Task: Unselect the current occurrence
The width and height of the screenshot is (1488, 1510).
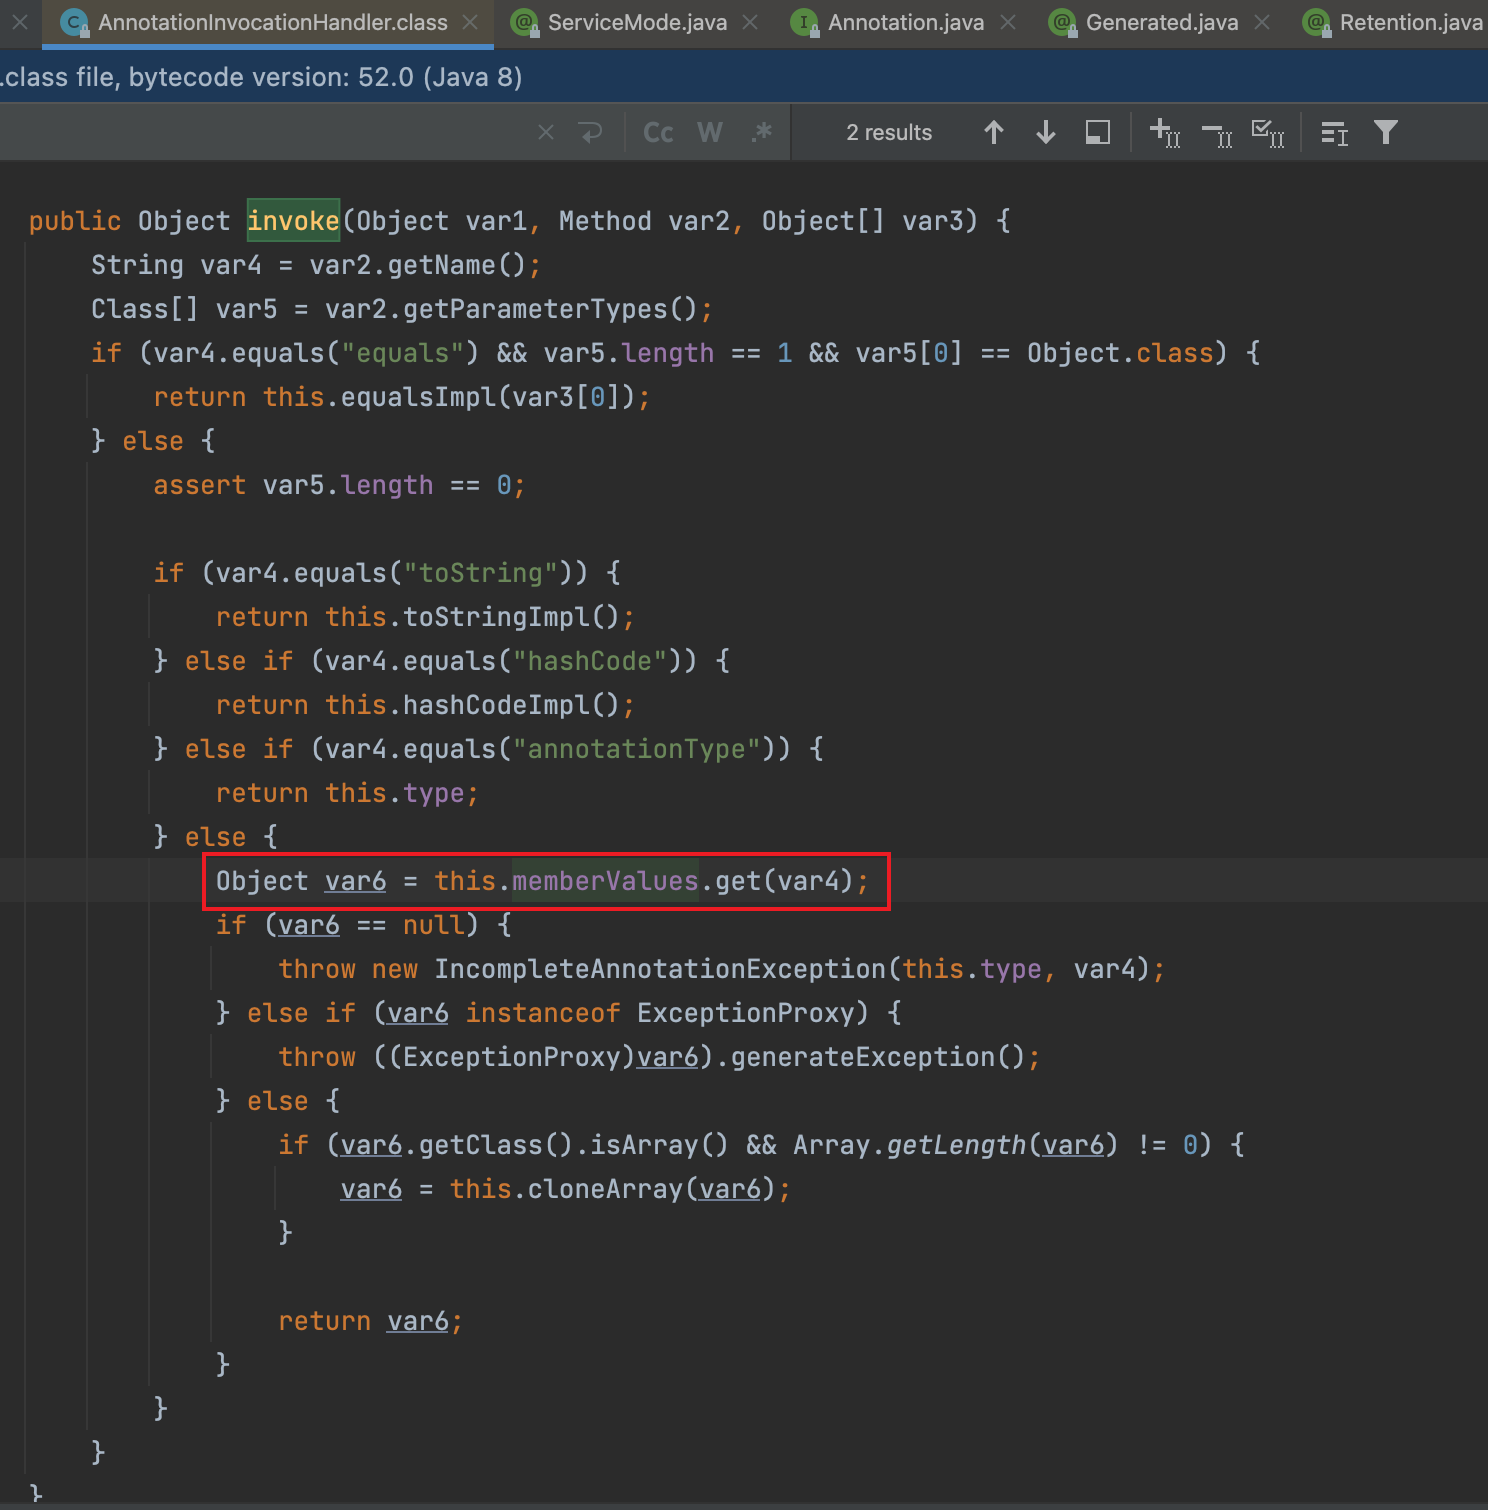Action: tap(1217, 133)
